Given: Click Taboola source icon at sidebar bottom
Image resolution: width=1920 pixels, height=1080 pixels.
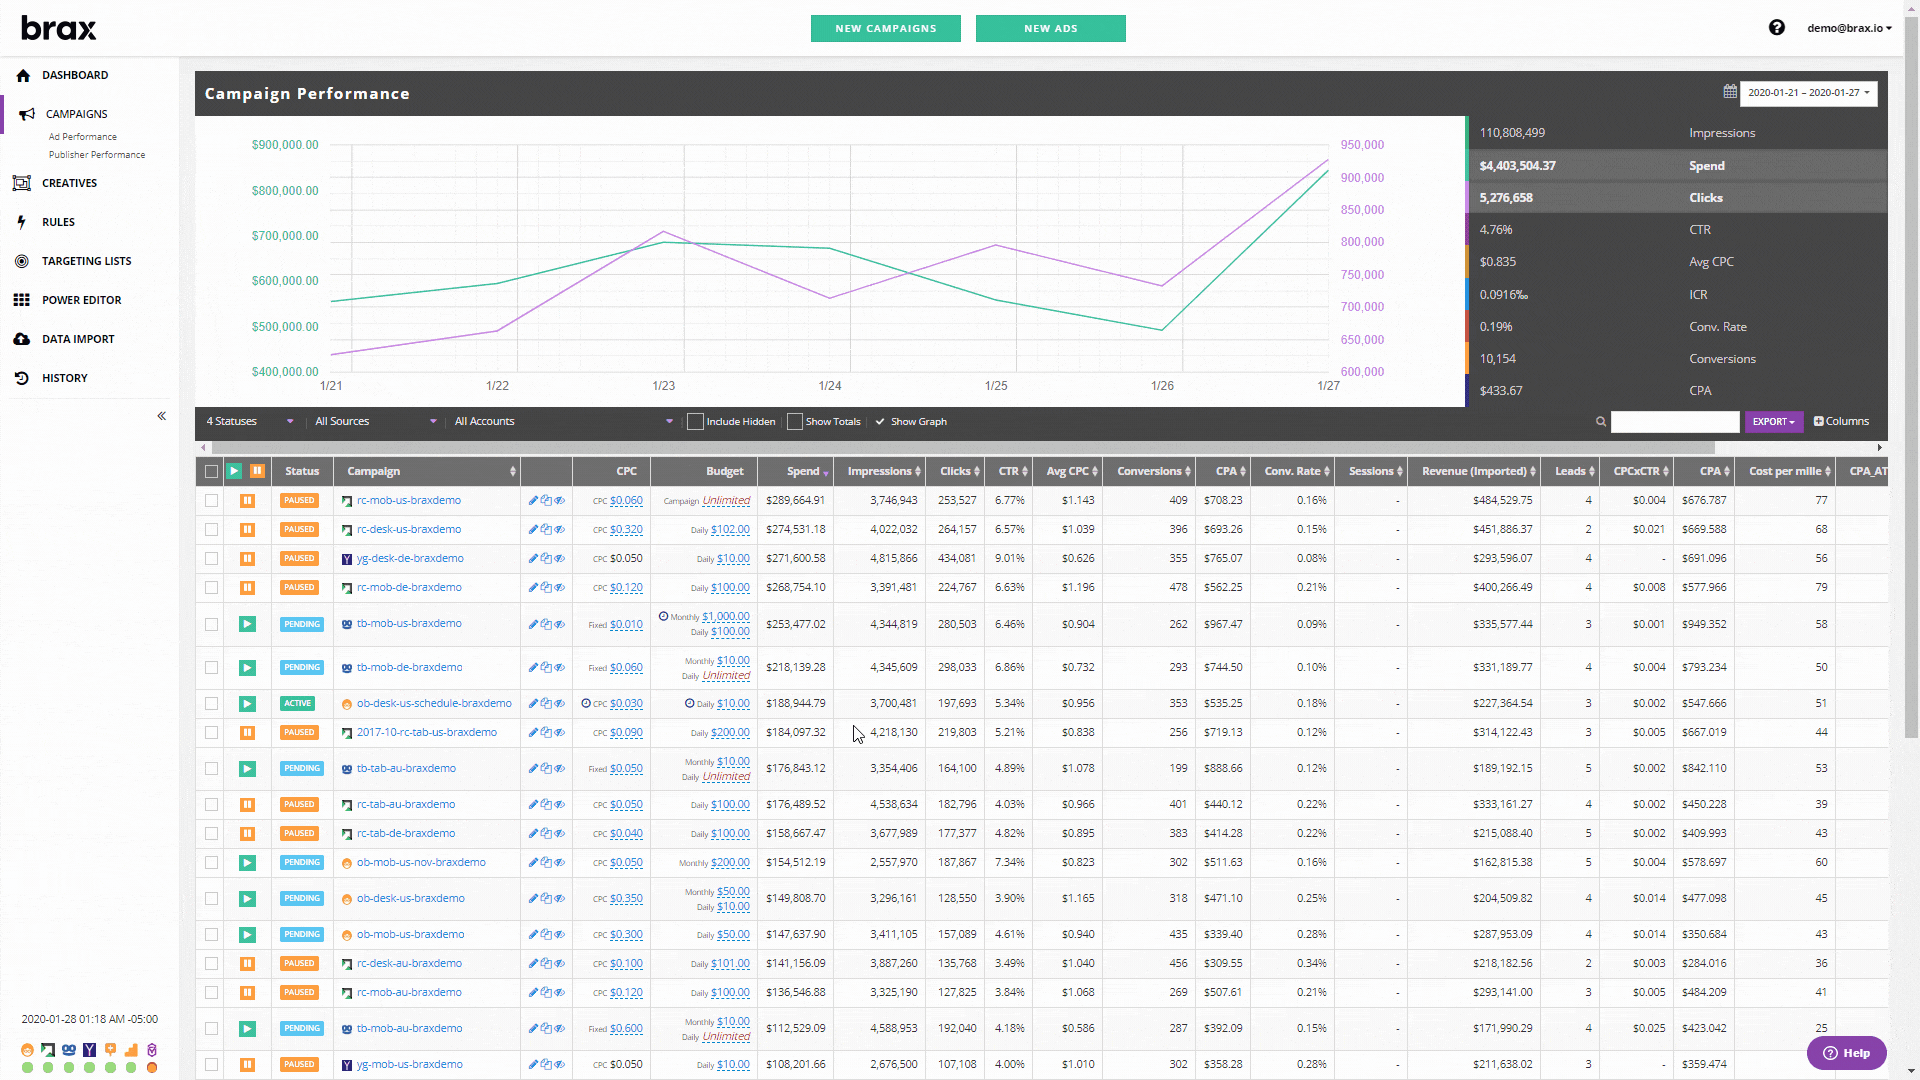Looking at the screenshot, I should click(68, 1050).
